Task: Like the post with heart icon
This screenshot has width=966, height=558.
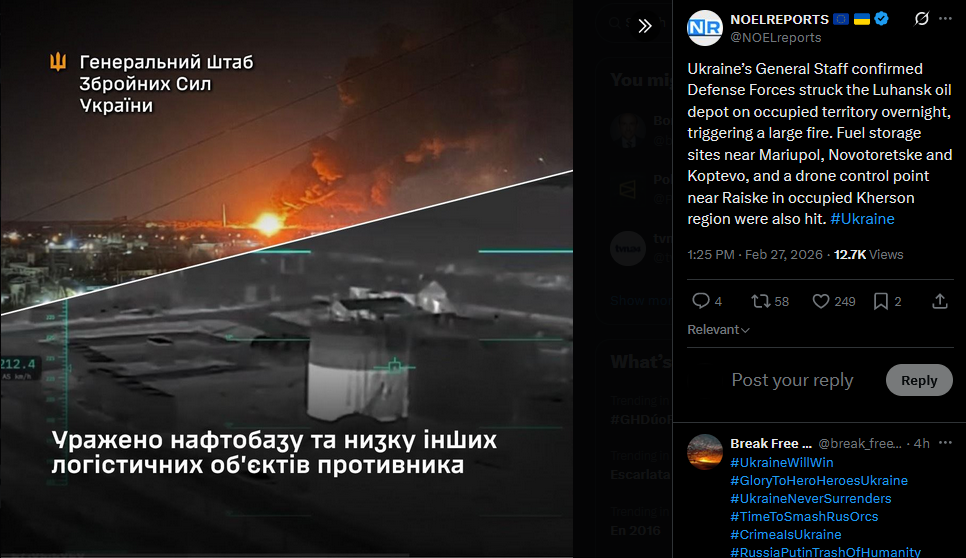Action: point(821,301)
